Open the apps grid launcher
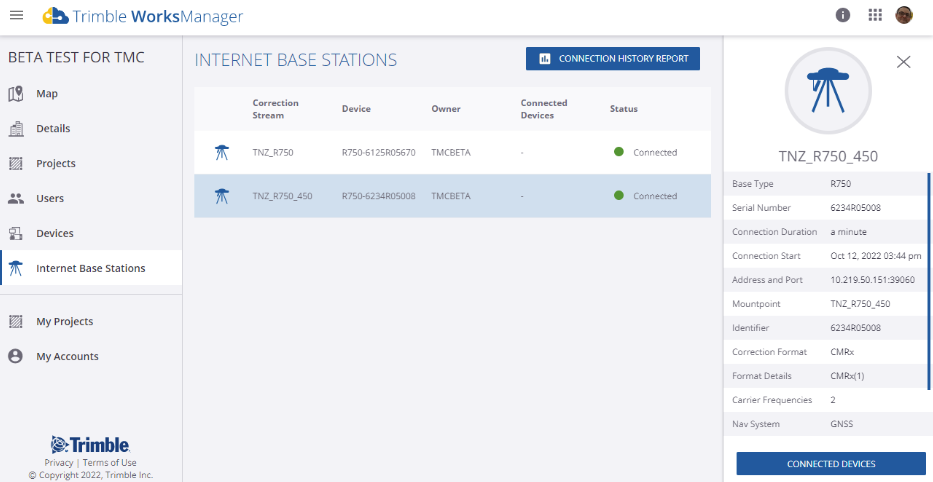 point(875,15)
